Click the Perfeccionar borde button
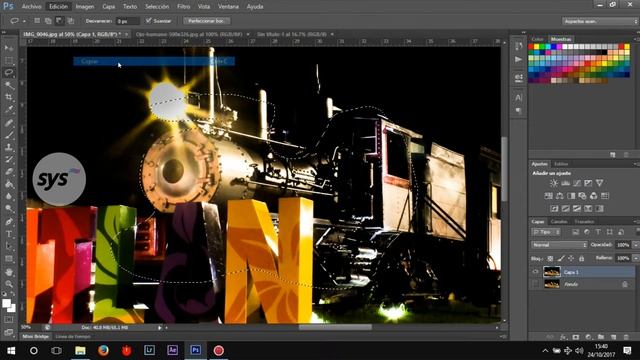The height and width of the screenshot is (360, 640). (207, 20)
